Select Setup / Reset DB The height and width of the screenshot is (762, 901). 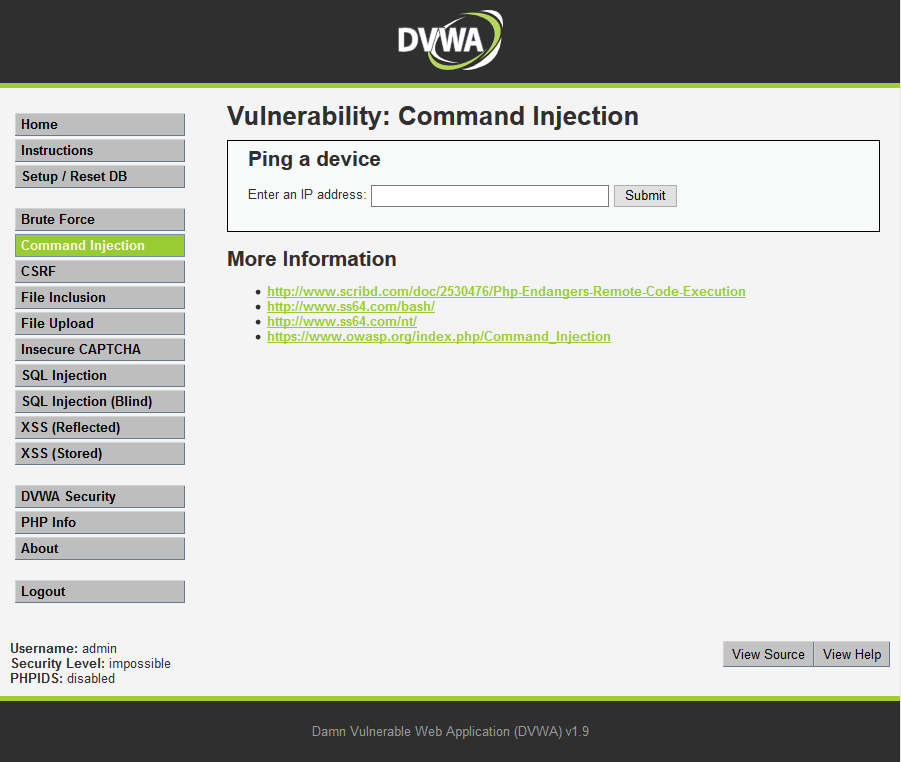coord(99,176)
